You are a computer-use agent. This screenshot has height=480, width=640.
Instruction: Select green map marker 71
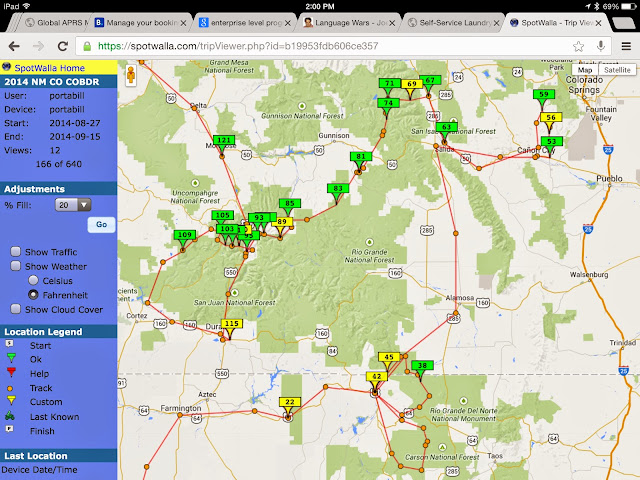click(390, 83)
